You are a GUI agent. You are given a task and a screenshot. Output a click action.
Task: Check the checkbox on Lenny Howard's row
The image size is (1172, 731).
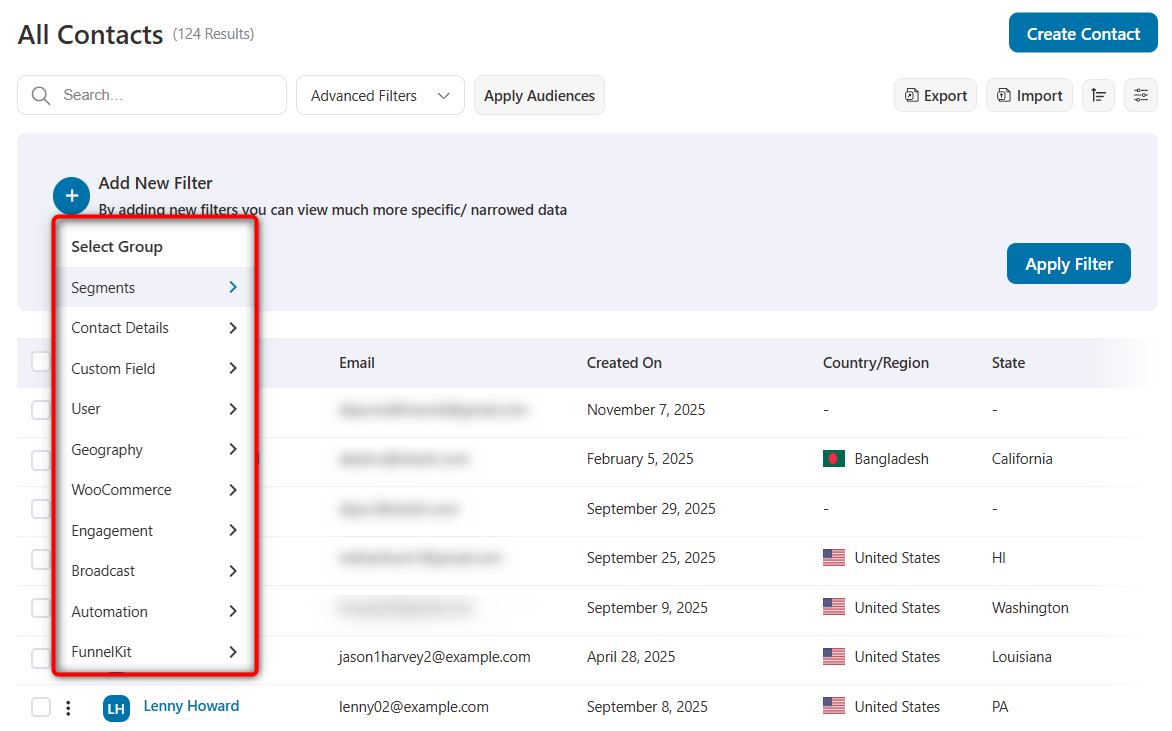pos(40,706)
